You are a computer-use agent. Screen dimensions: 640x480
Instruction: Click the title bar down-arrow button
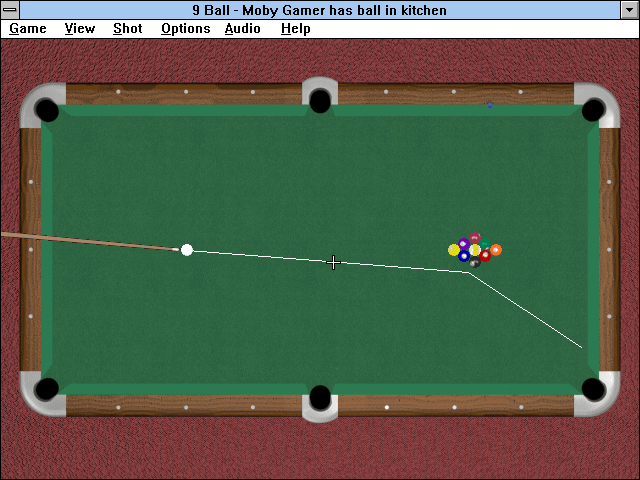pyautogui.click(x=629, y=10)
